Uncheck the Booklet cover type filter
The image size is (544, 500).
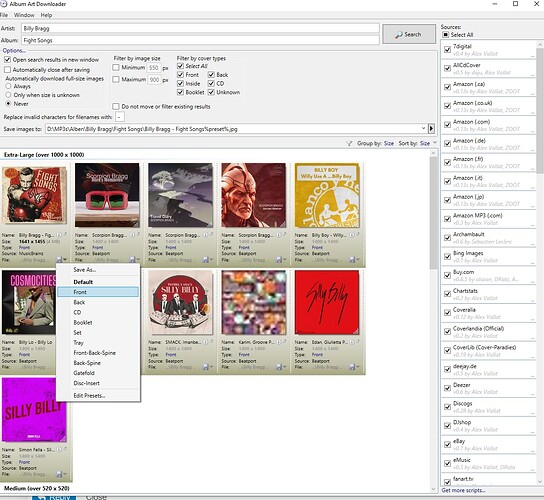[180, 92]
